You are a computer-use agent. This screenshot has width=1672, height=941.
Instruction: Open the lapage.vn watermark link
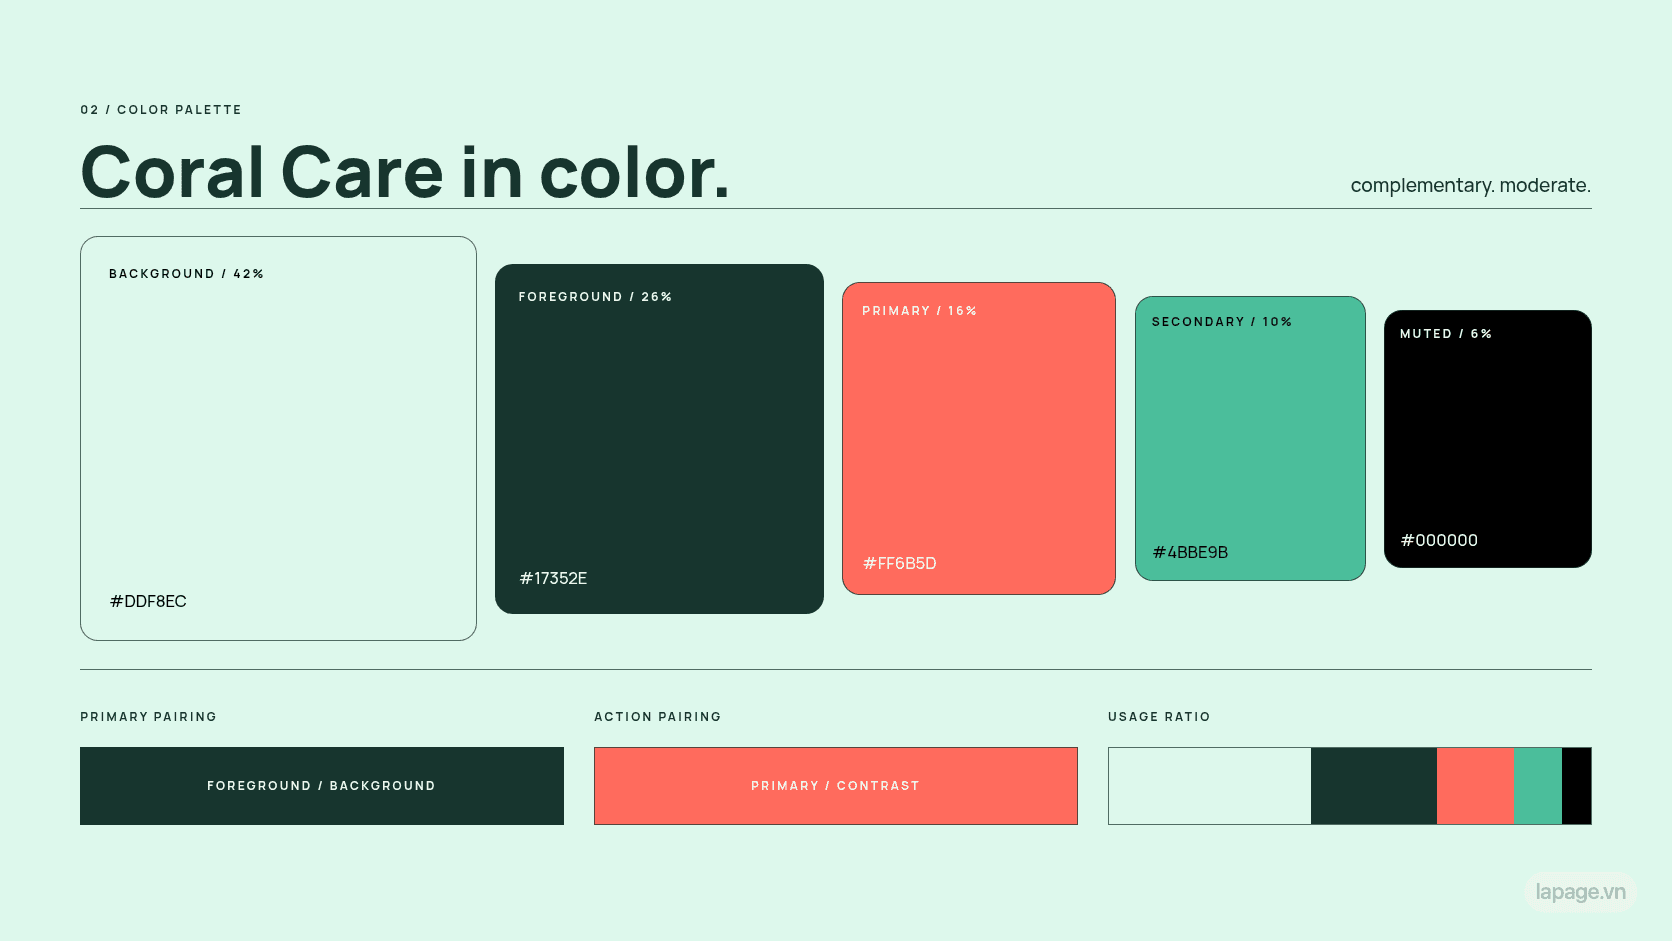[1580, 892]
